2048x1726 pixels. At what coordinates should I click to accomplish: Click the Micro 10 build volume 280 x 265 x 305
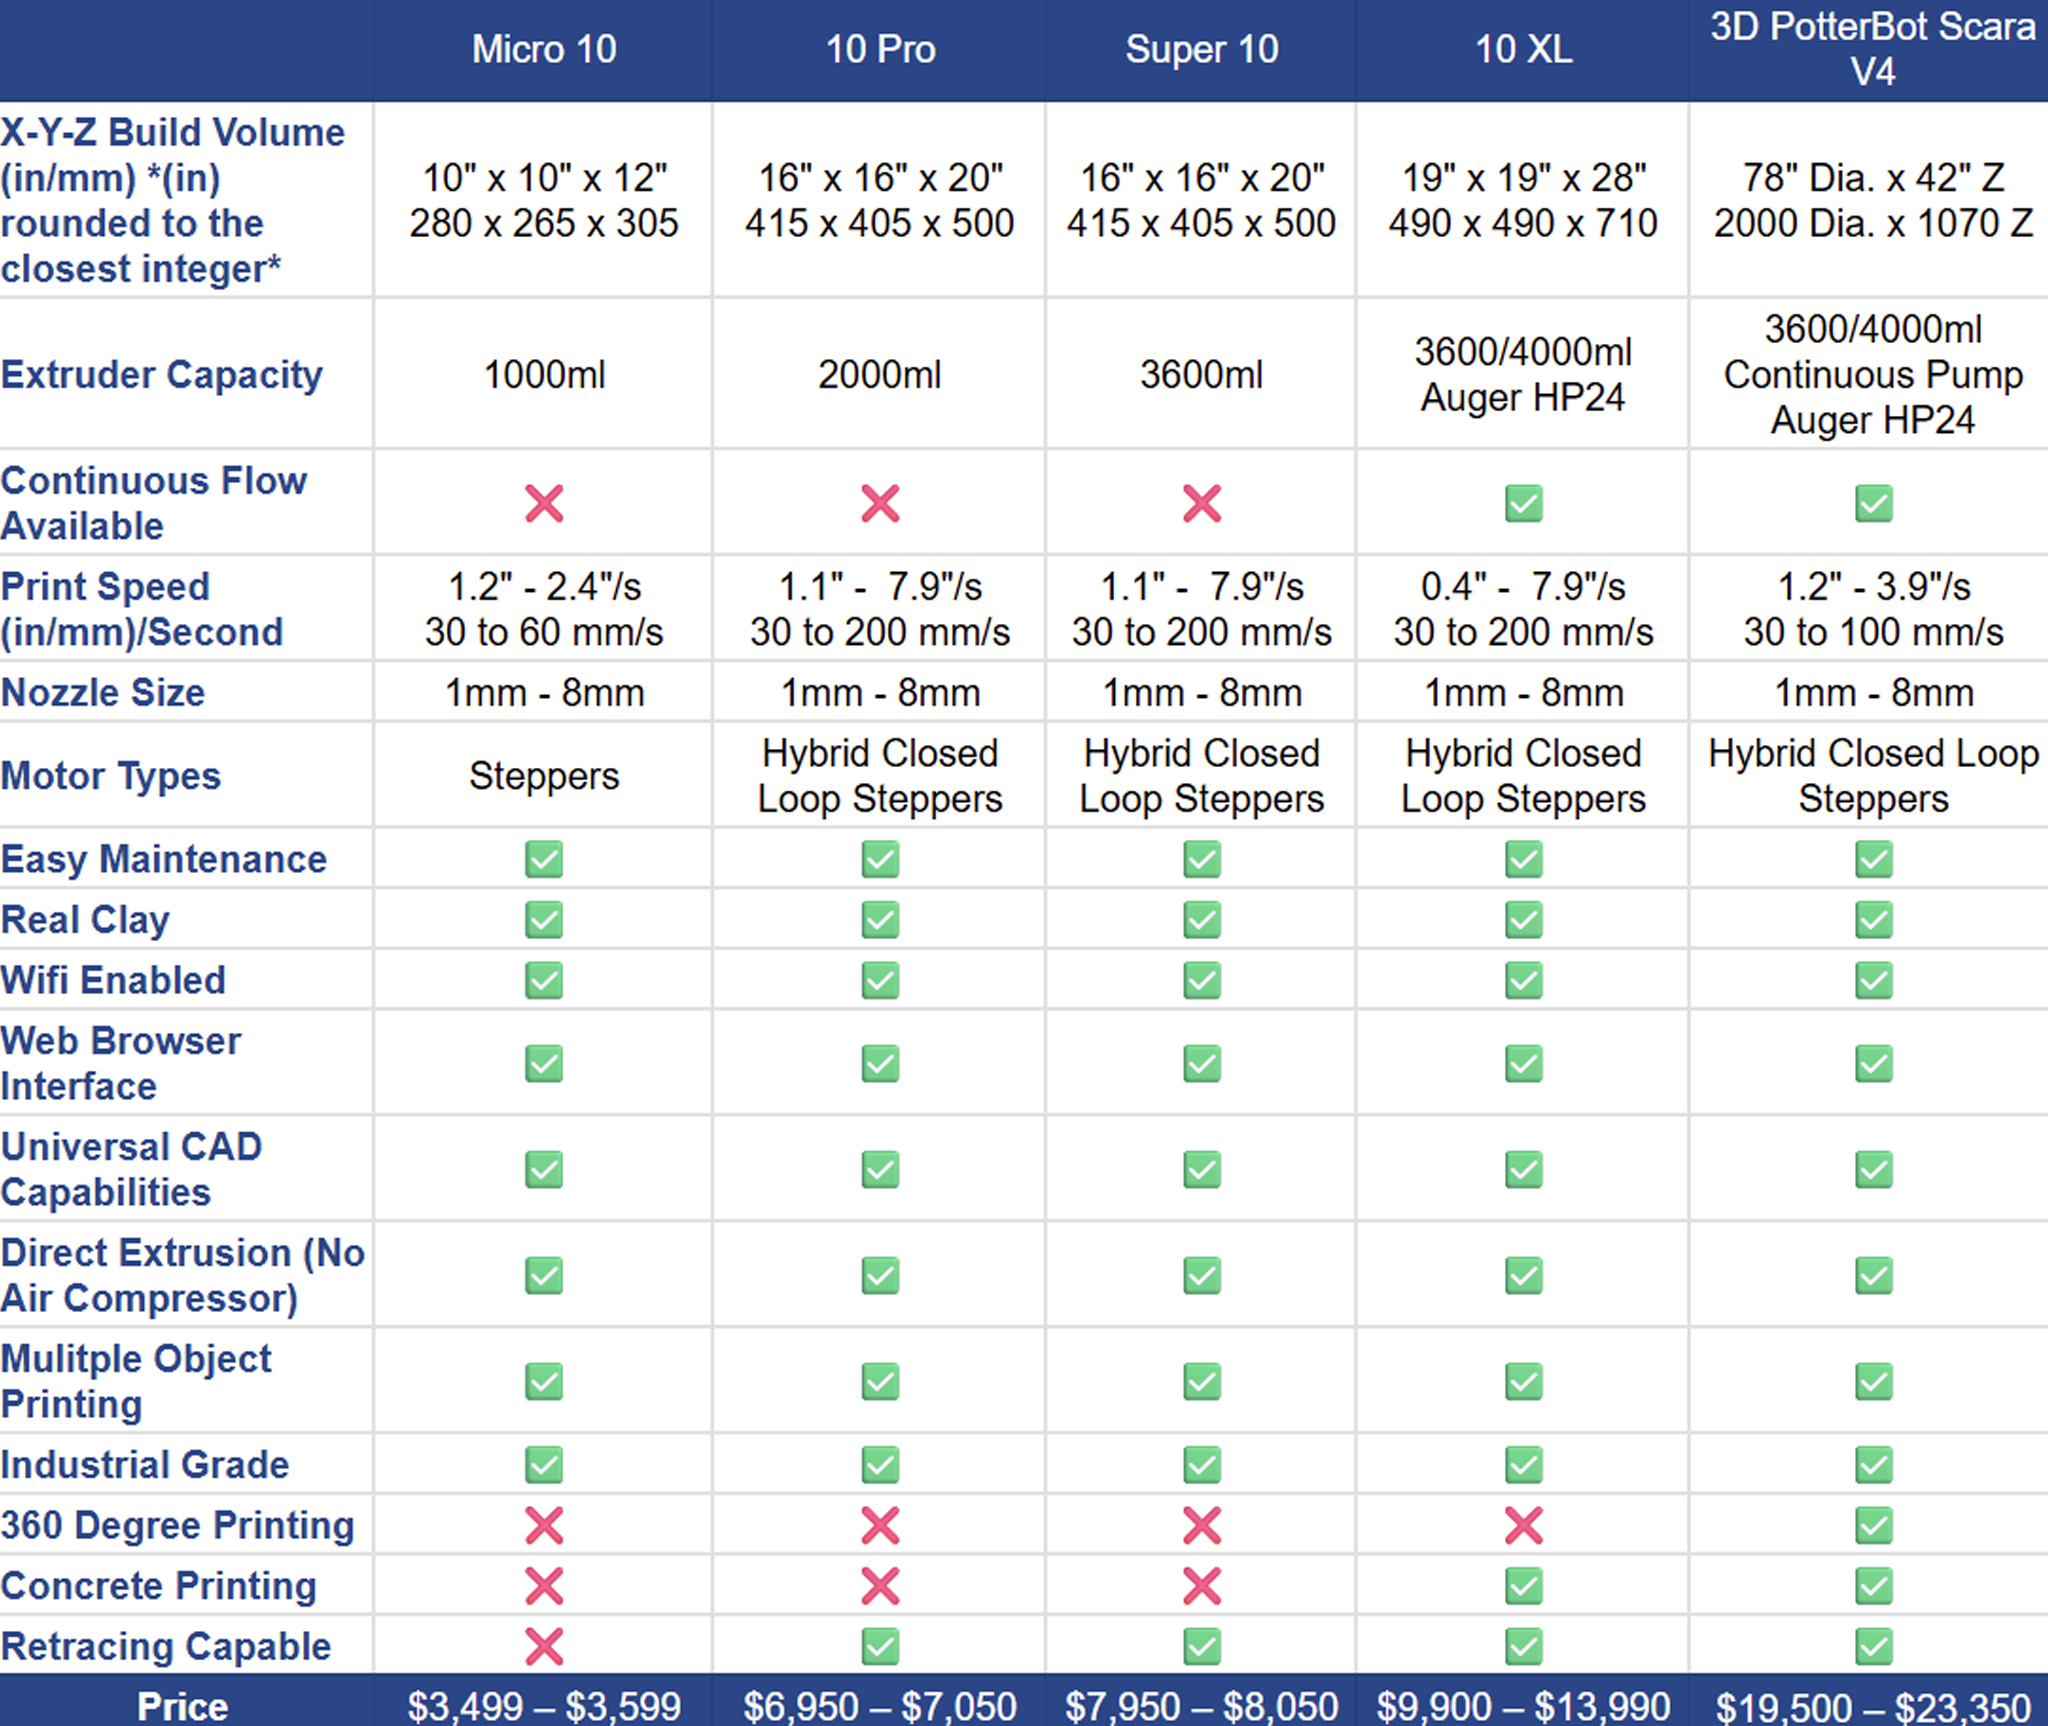point(544,223)
